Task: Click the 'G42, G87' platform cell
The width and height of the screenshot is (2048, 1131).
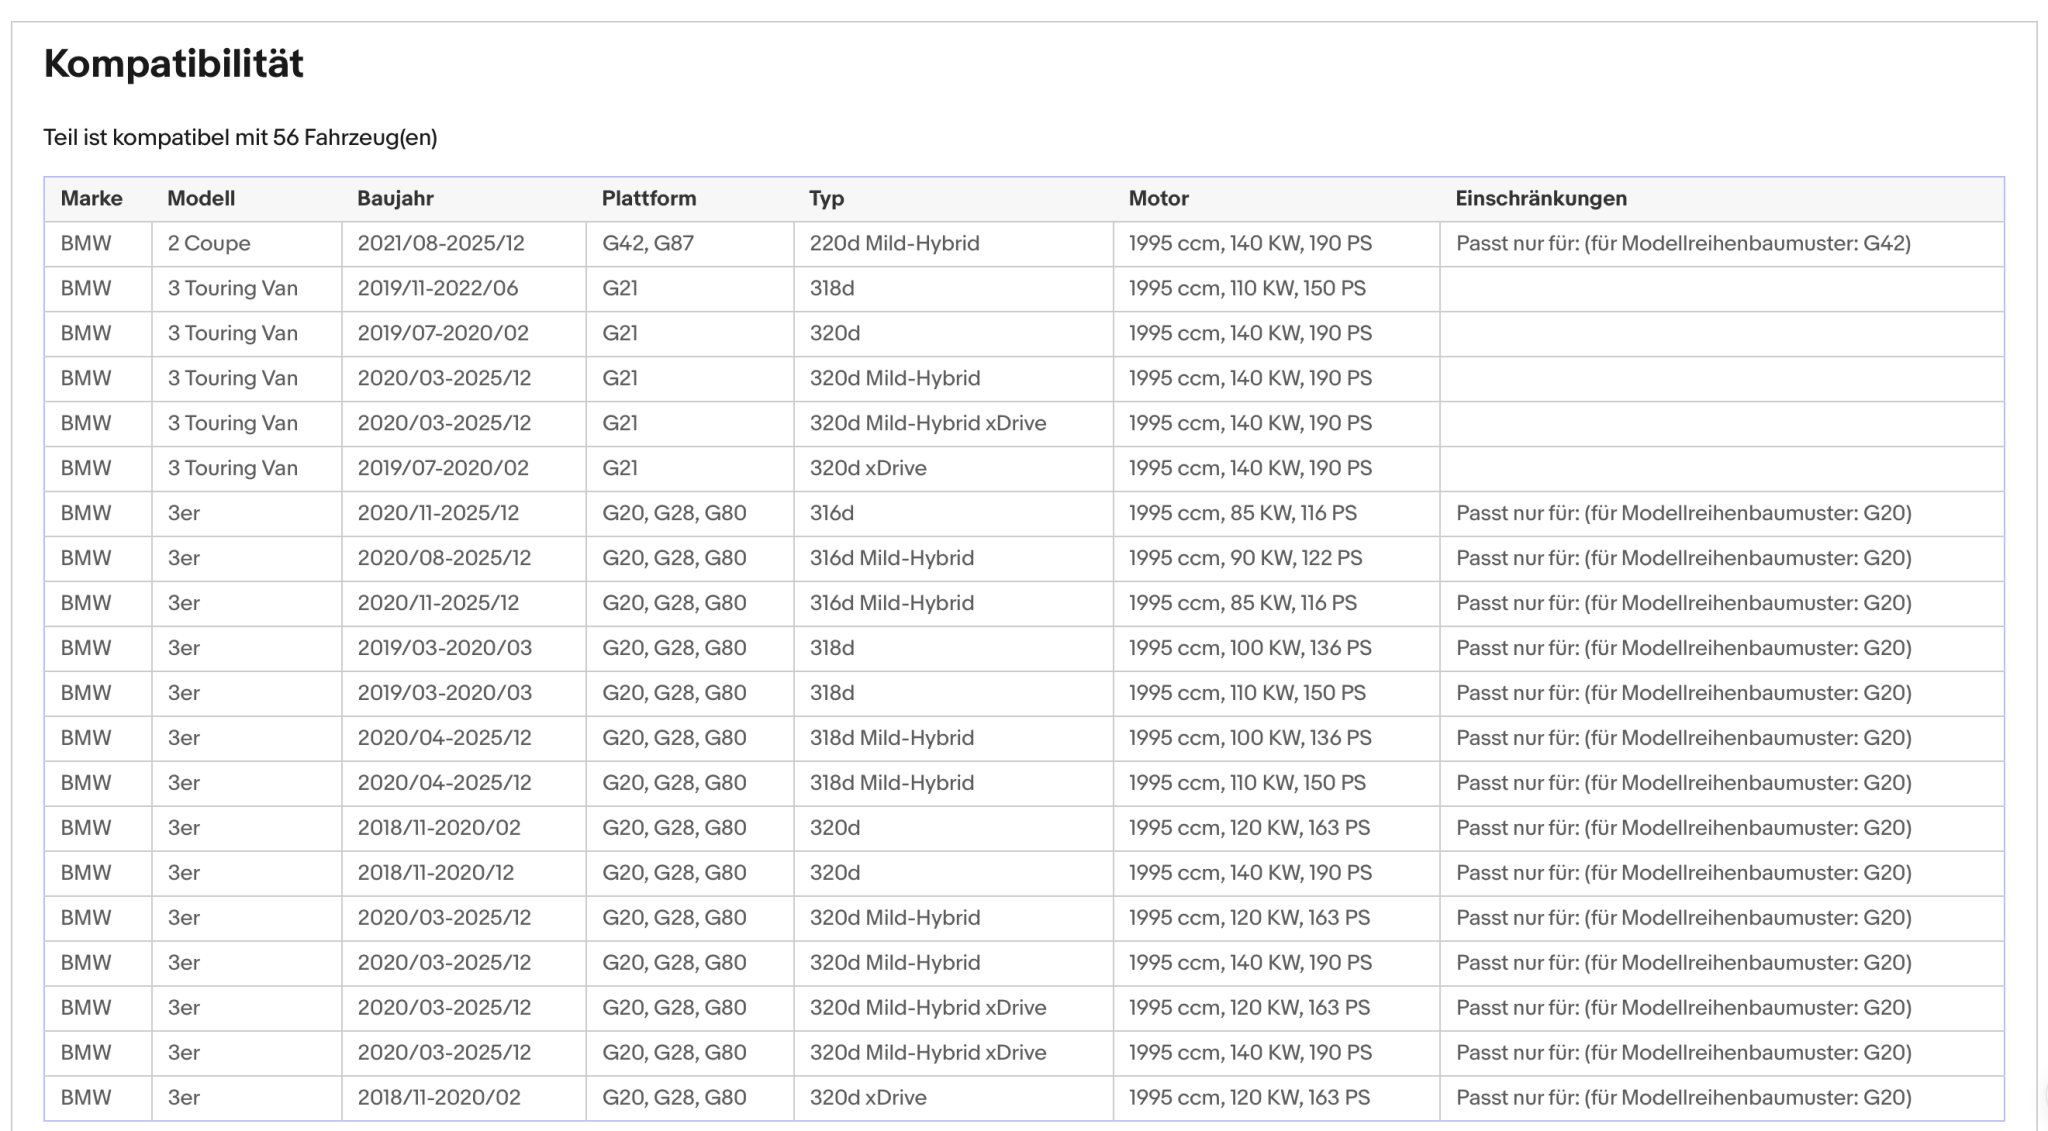Action: (x=648, y=243)
